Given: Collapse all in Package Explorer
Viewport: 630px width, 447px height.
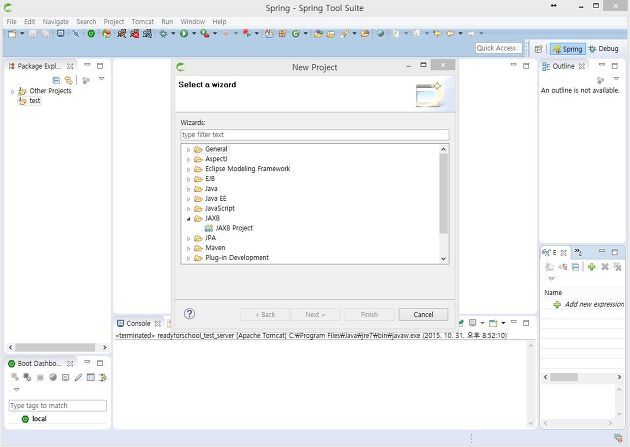Looking at the screenshot, I should (56, 80).
